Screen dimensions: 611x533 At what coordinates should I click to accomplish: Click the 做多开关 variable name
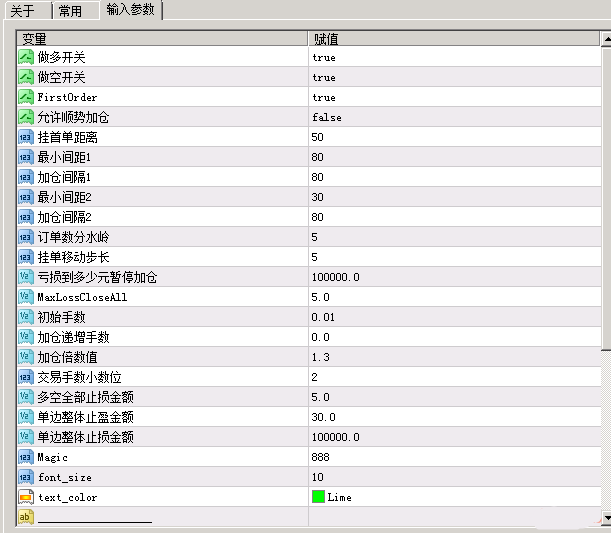61,57
